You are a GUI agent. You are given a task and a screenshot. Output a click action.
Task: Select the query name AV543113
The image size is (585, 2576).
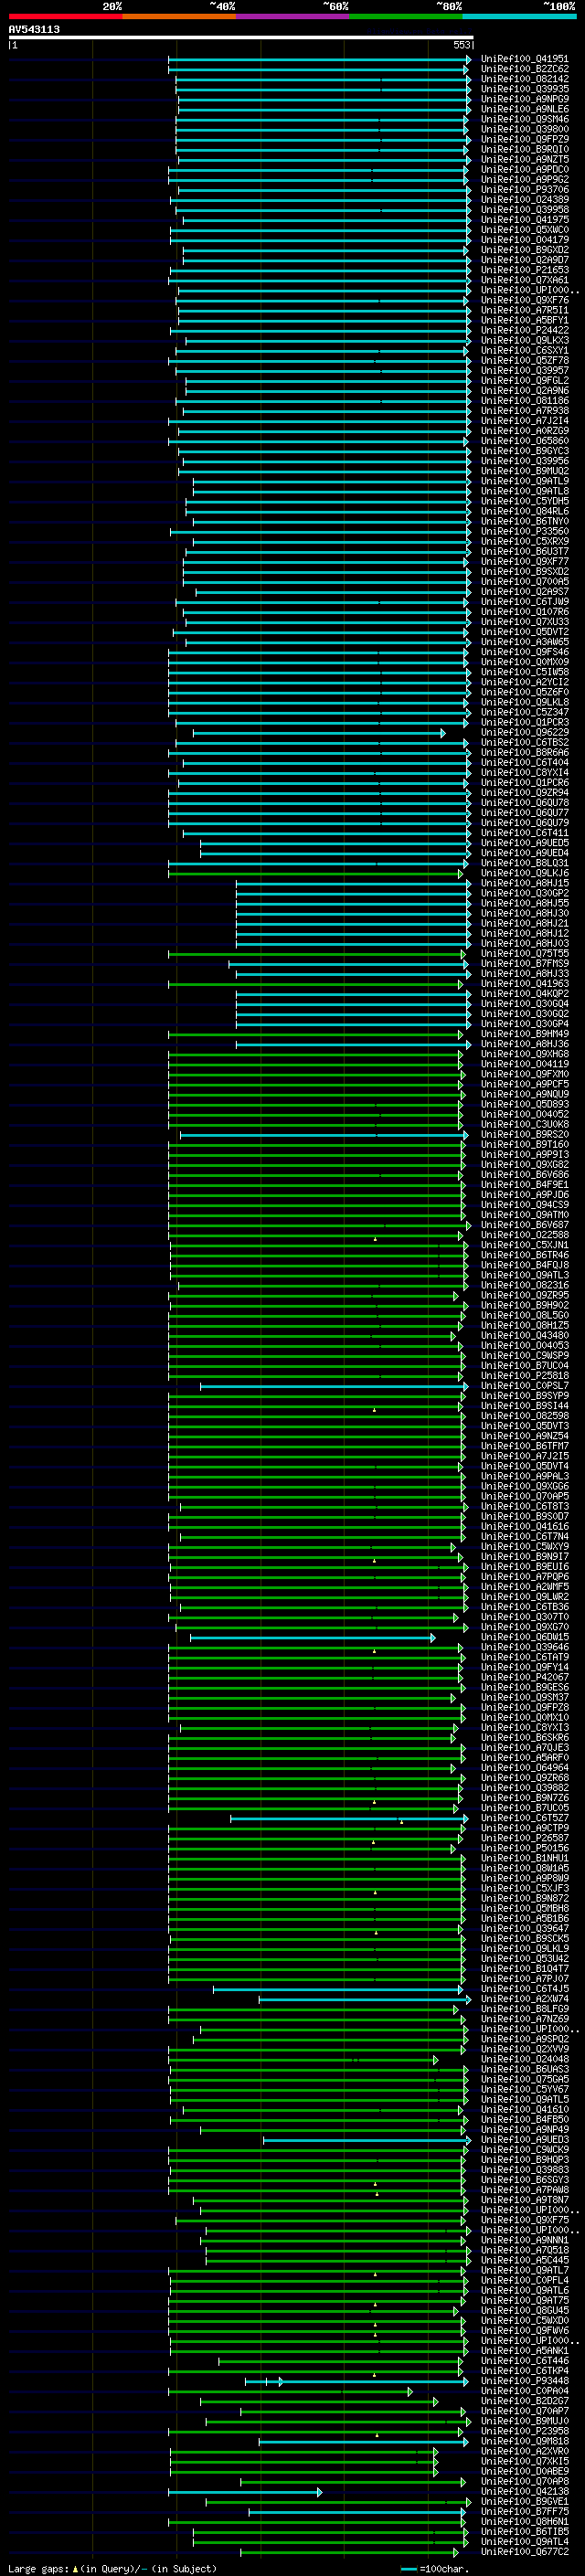(34, 29)
